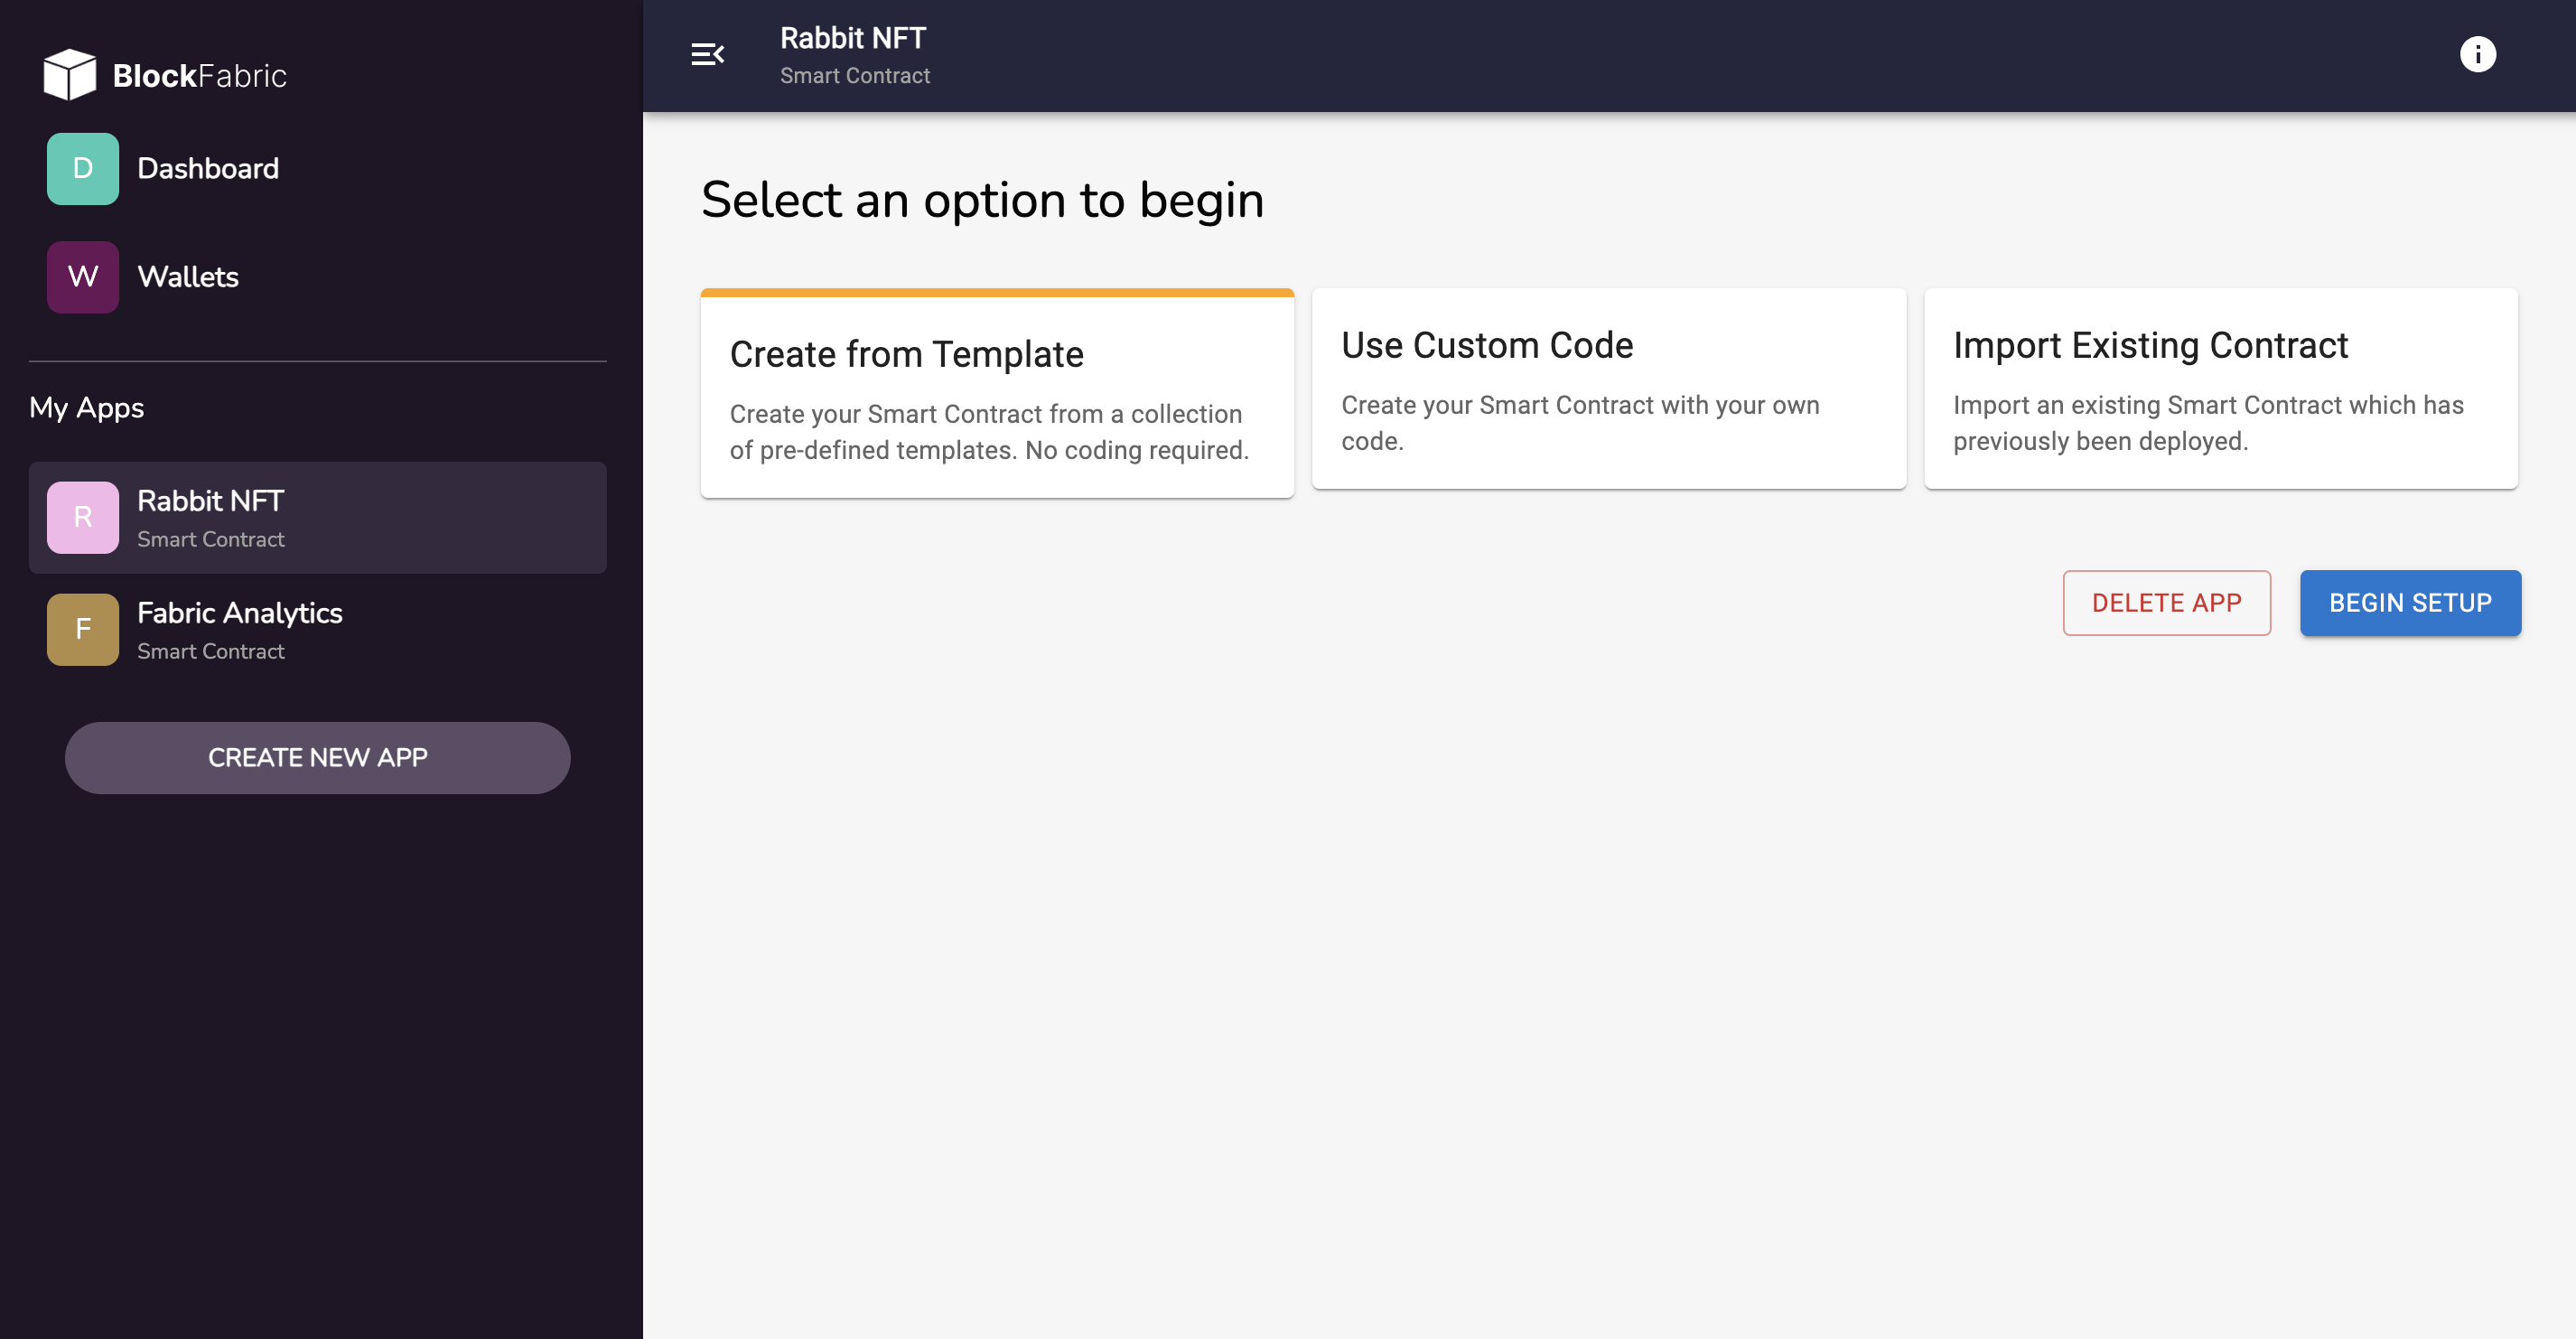Click the info icon in the header
2576x1339 pixels.
click(x=2479, y=53)
